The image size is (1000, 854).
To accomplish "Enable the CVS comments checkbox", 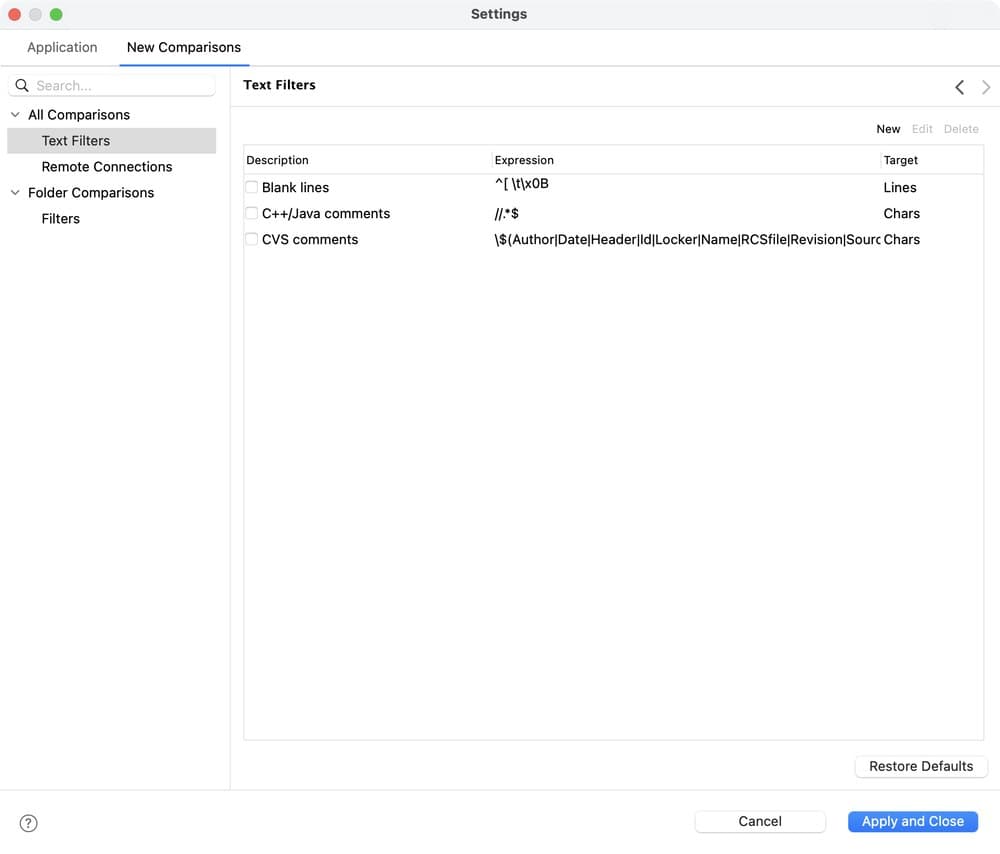I will [252, 239].
